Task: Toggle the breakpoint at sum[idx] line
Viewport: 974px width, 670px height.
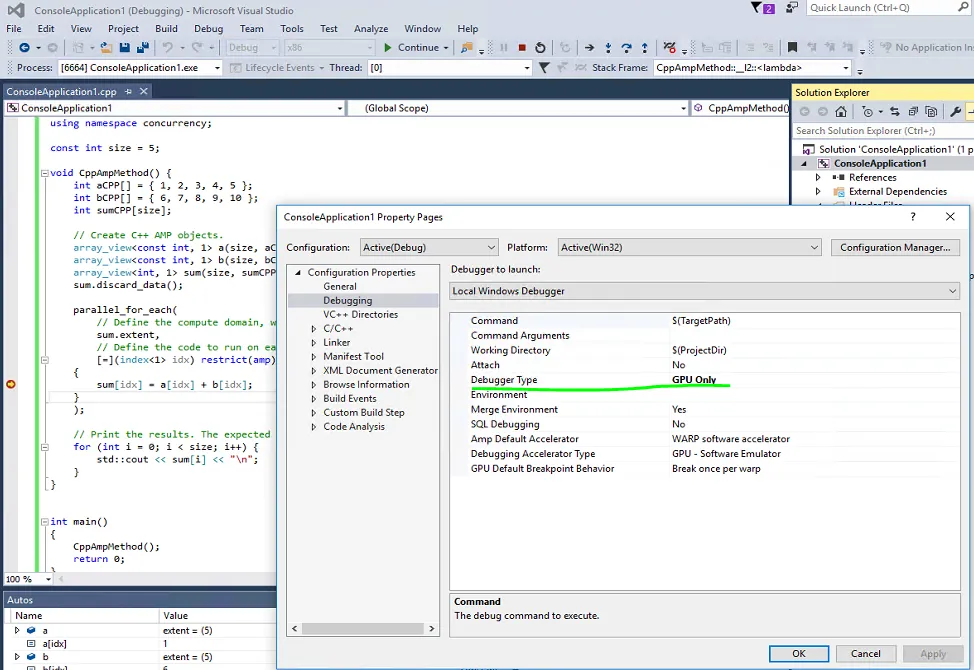Action: click(11, 384)
